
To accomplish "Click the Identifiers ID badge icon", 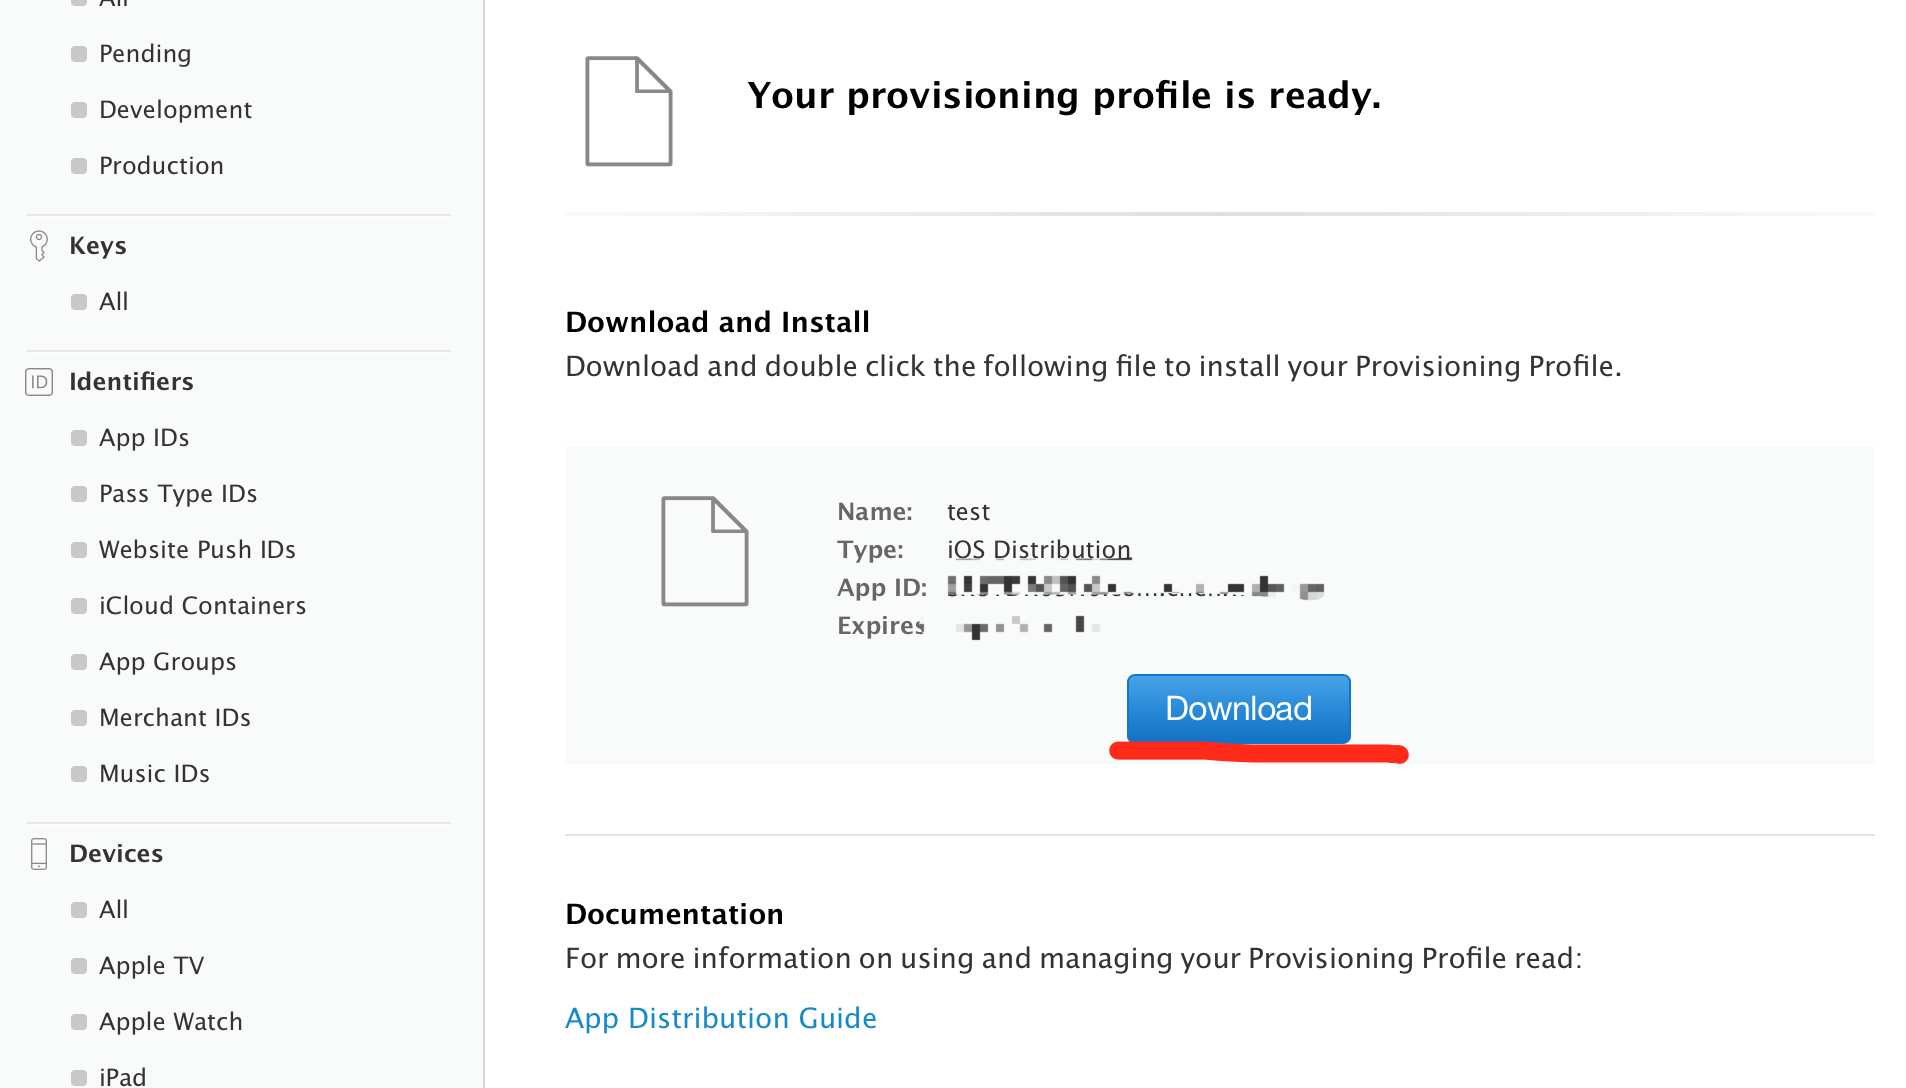I will point(39,382).
